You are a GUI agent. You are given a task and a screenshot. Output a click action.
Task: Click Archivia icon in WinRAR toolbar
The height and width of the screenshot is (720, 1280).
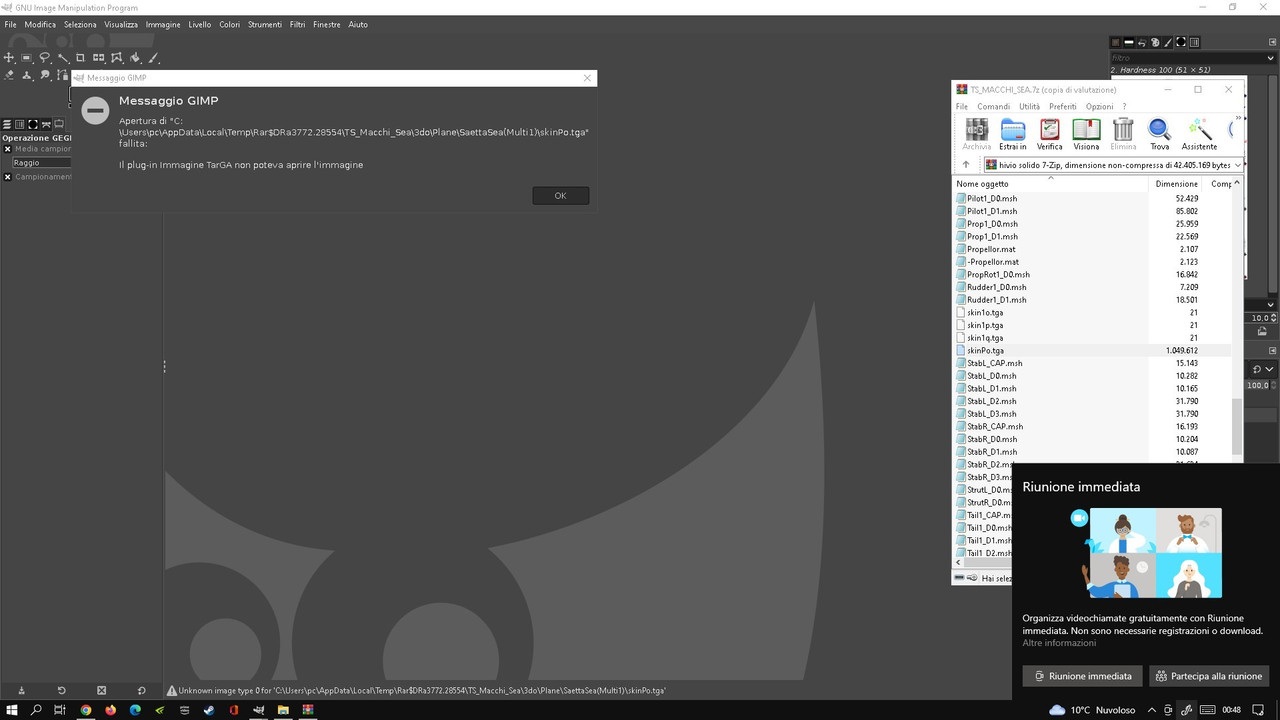coord(976,134)
